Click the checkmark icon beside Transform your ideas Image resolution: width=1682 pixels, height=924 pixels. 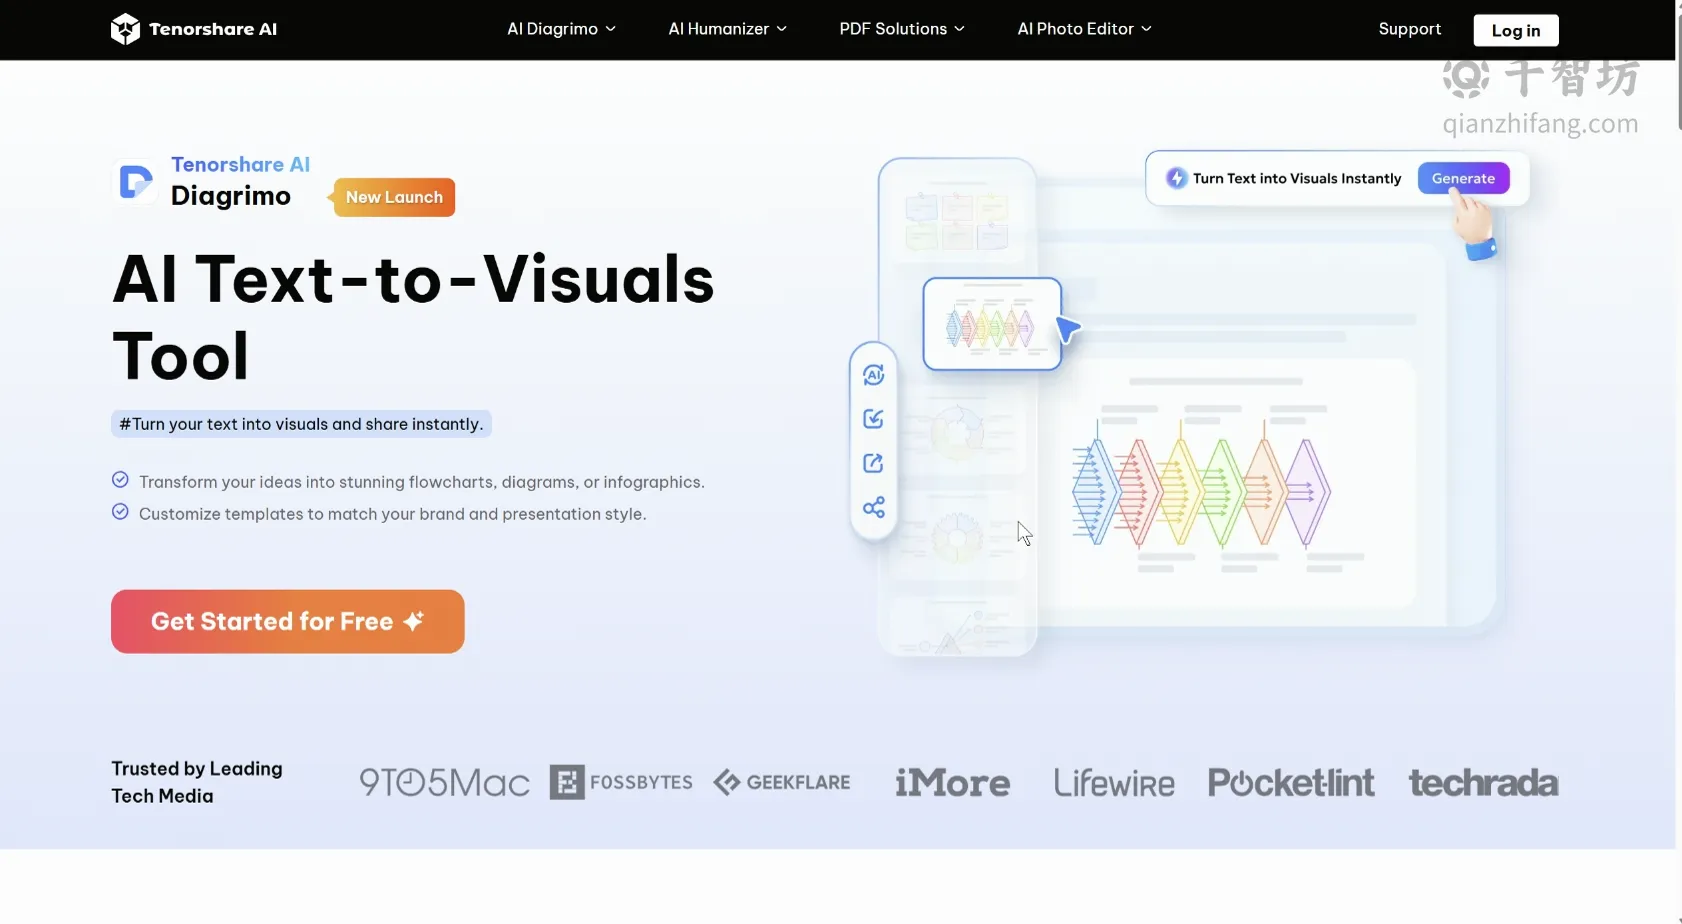click(120, 480)
